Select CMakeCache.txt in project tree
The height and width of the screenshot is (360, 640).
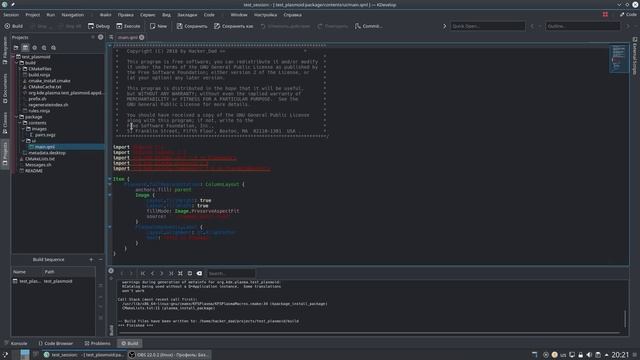pos(44,87)
